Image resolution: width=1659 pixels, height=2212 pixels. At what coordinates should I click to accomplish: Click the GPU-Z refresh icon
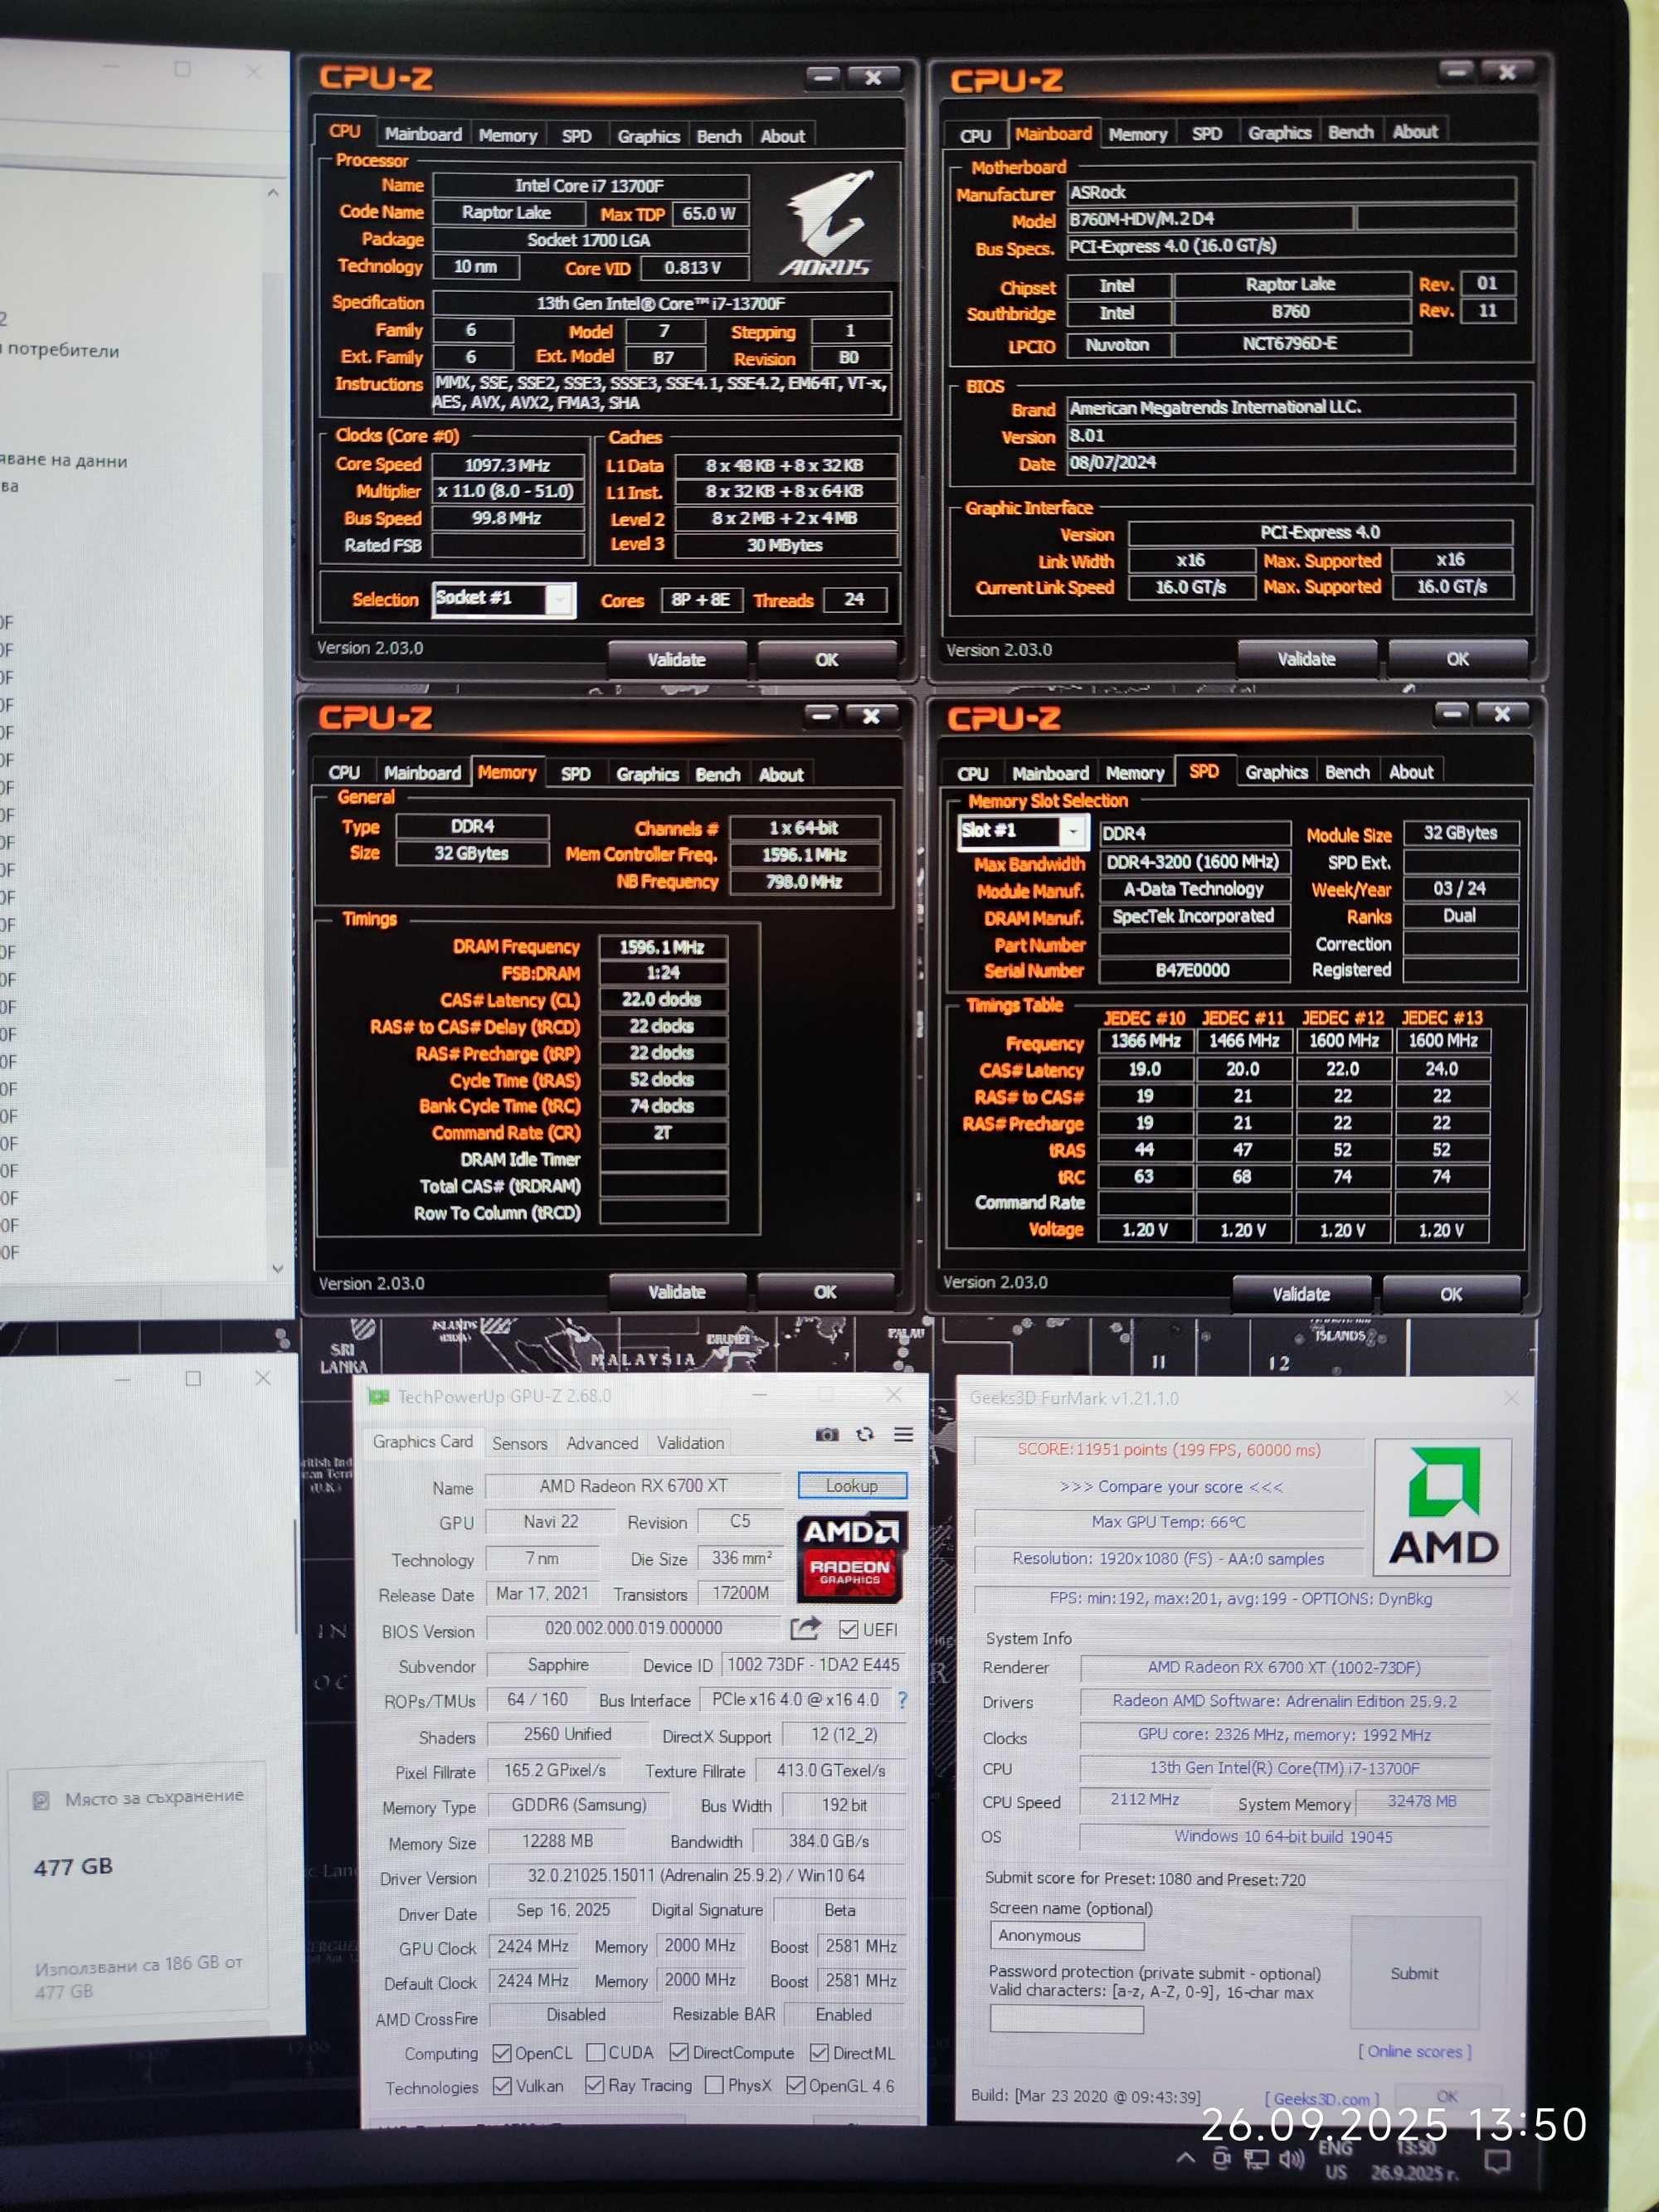point(865,1434)
